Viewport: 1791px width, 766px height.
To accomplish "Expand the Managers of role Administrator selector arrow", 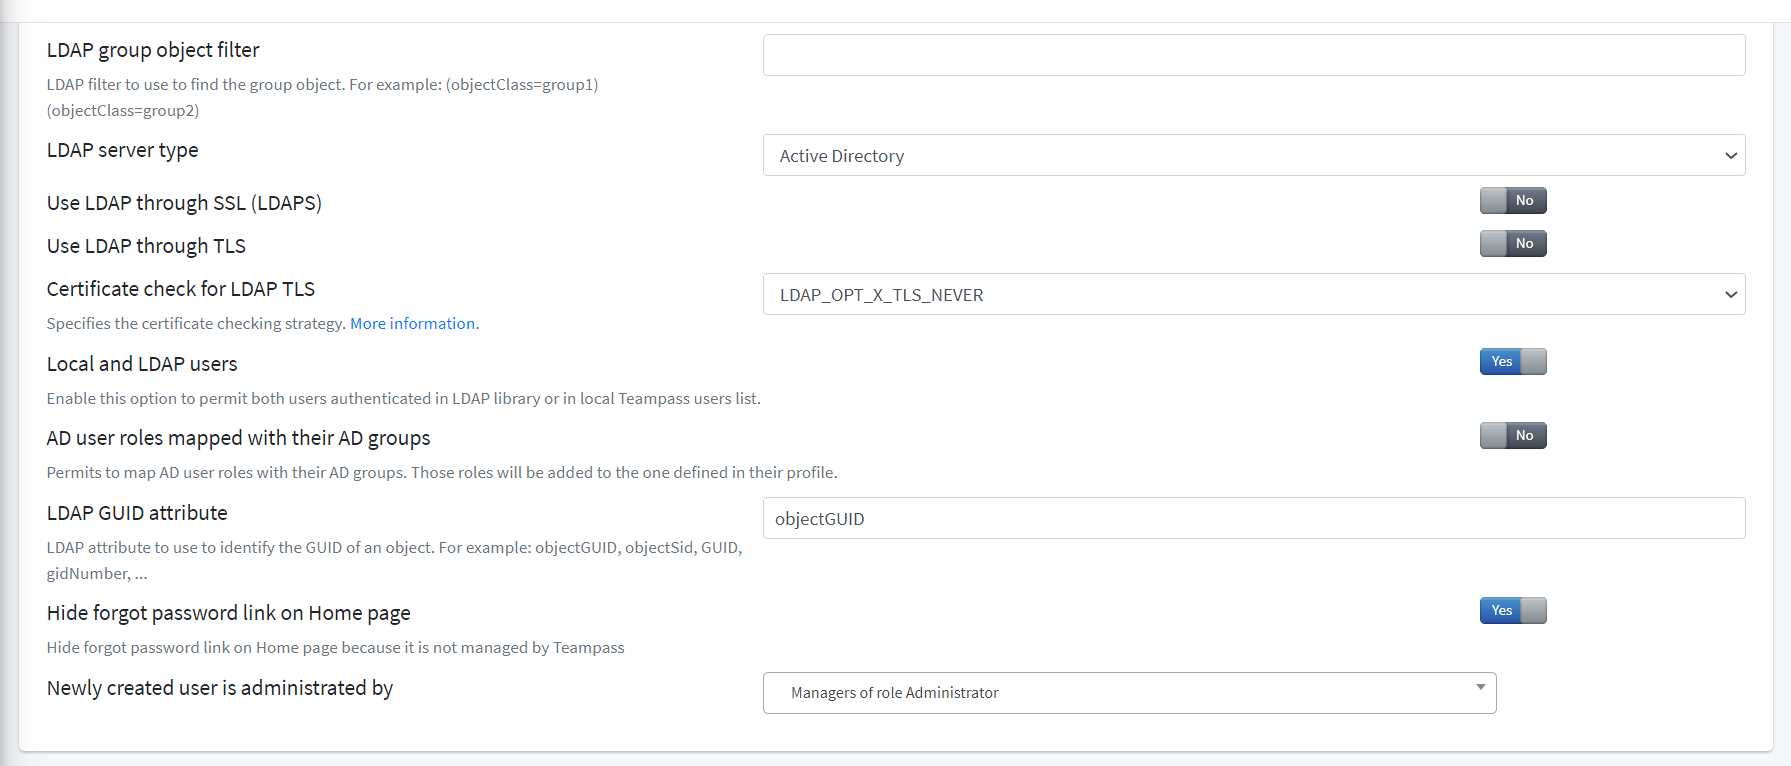I will pos(1481,687).
